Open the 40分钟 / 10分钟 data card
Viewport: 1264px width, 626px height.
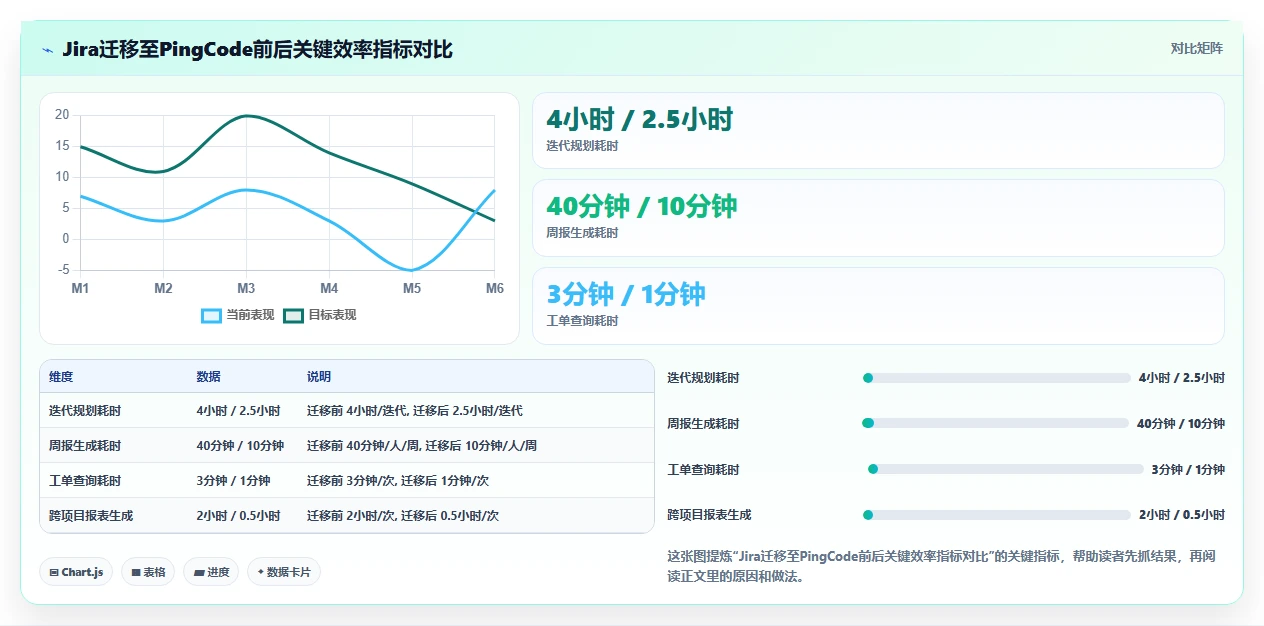878,218
